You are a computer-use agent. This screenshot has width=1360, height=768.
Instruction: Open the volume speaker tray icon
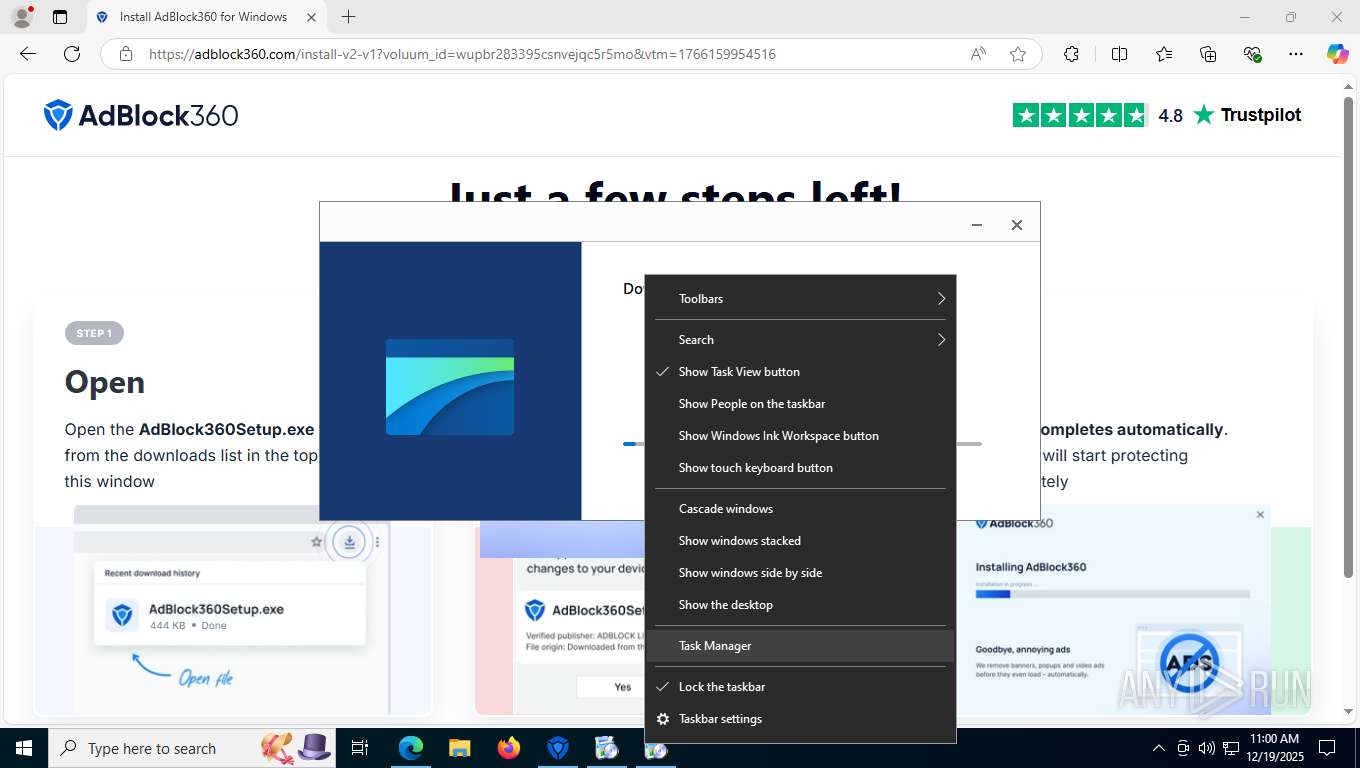click(x=1206, y=748)
